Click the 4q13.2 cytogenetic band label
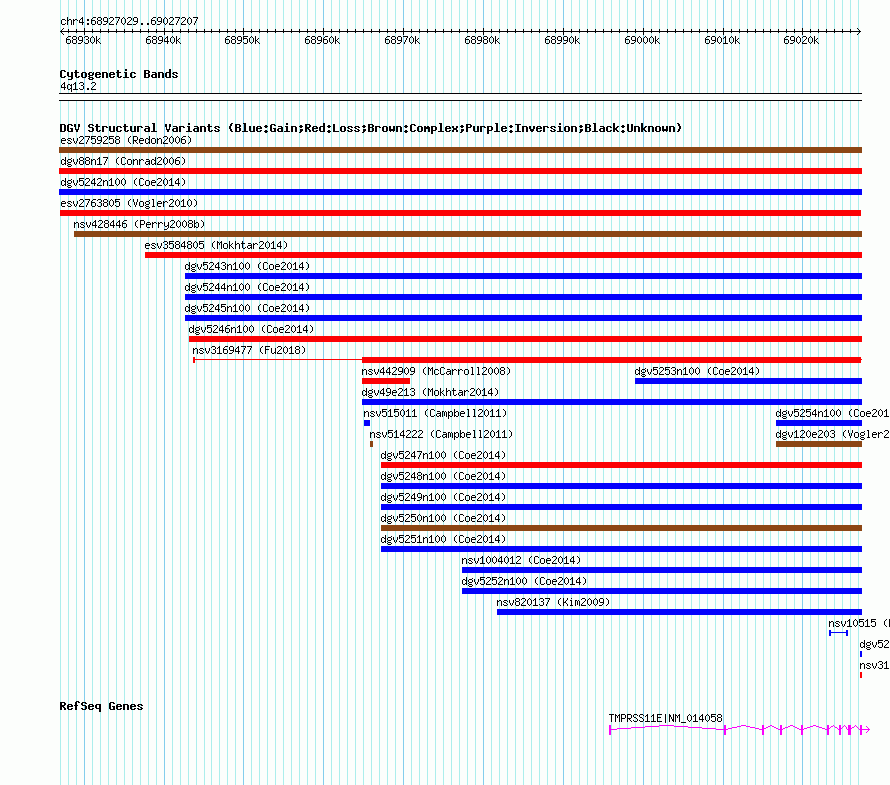Image resolution: width=890 pixels, height=785 pixels. [78, 86]
